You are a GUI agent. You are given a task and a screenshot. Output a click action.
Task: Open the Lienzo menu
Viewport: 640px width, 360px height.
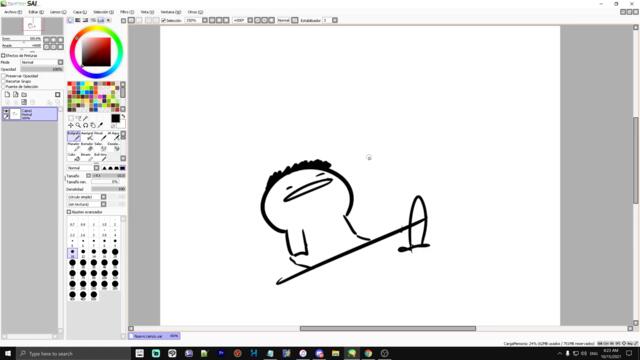58,12
